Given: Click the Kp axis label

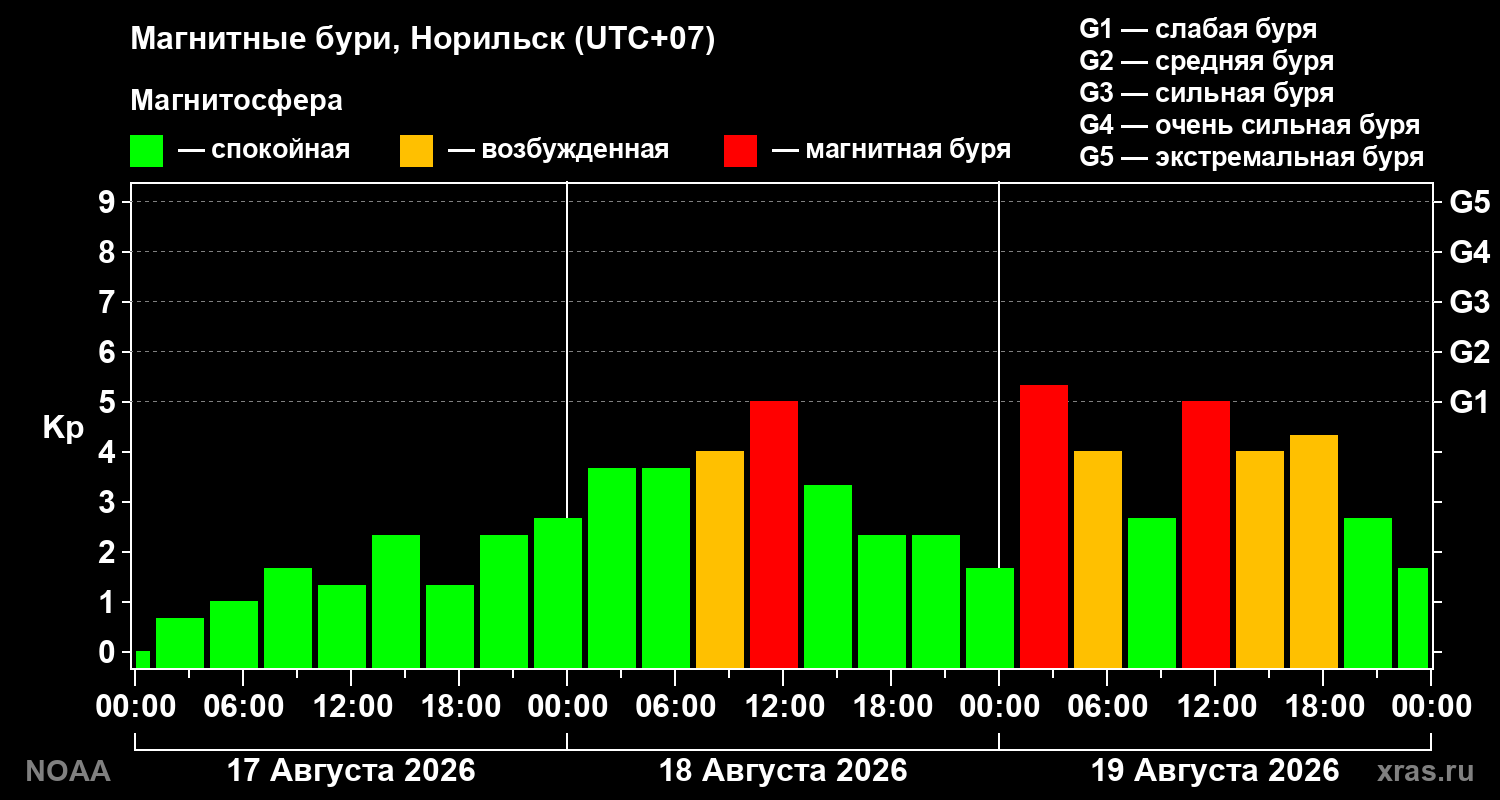Looking at the screenshot, I should 63,428.
